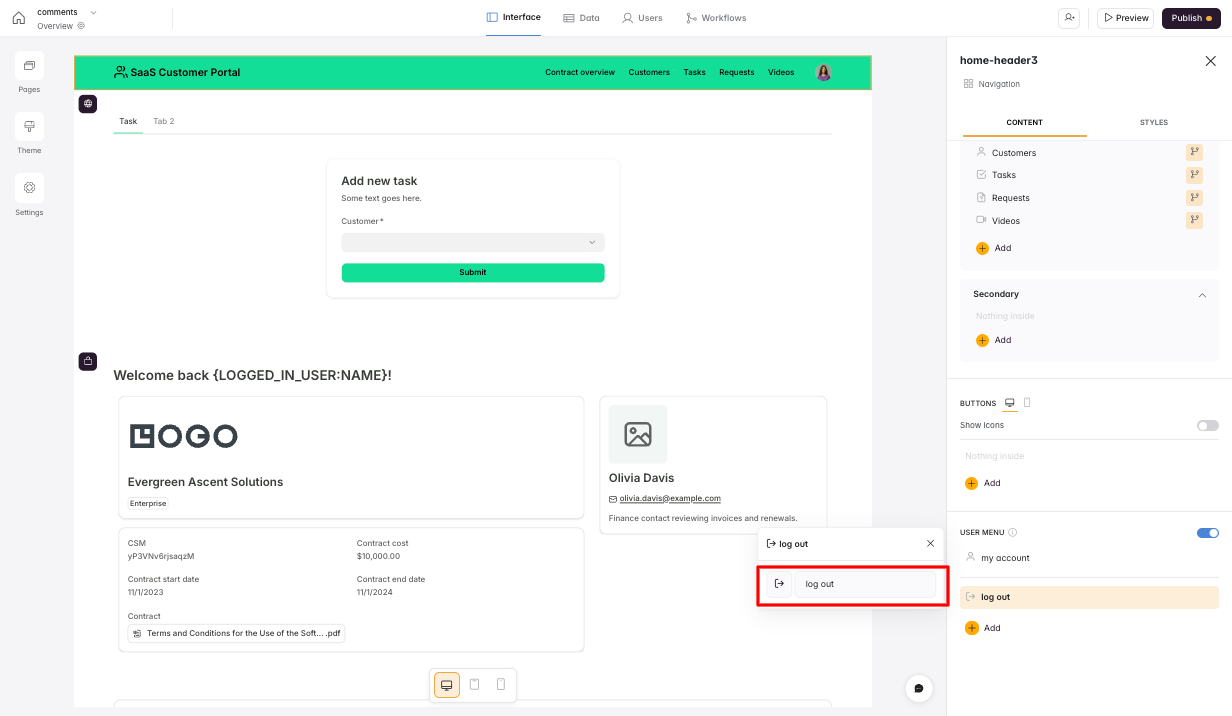Expand the comments app name dropdown

pyautogui.click(x=93, y=12)
